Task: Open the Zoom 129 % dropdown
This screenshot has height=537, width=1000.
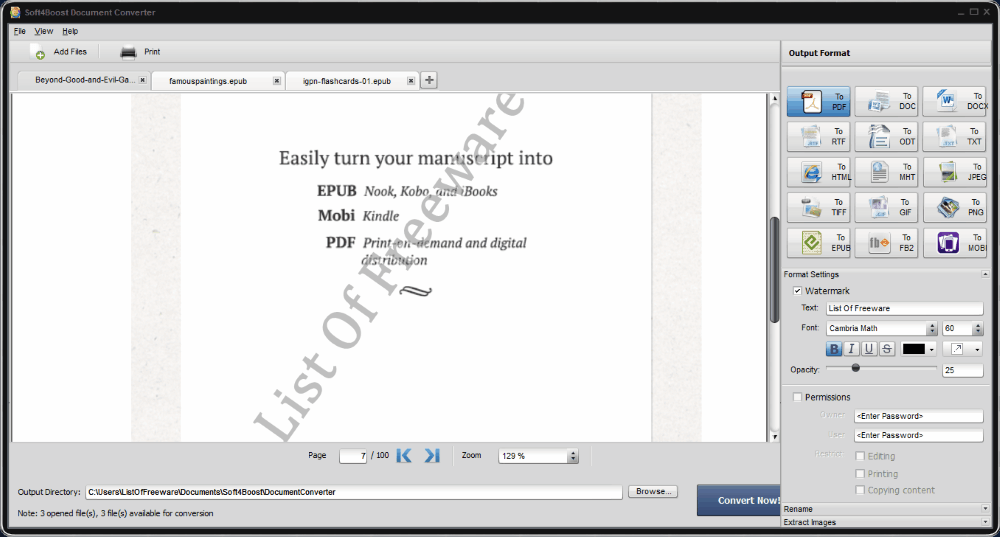Action: [x=573, y=456]
